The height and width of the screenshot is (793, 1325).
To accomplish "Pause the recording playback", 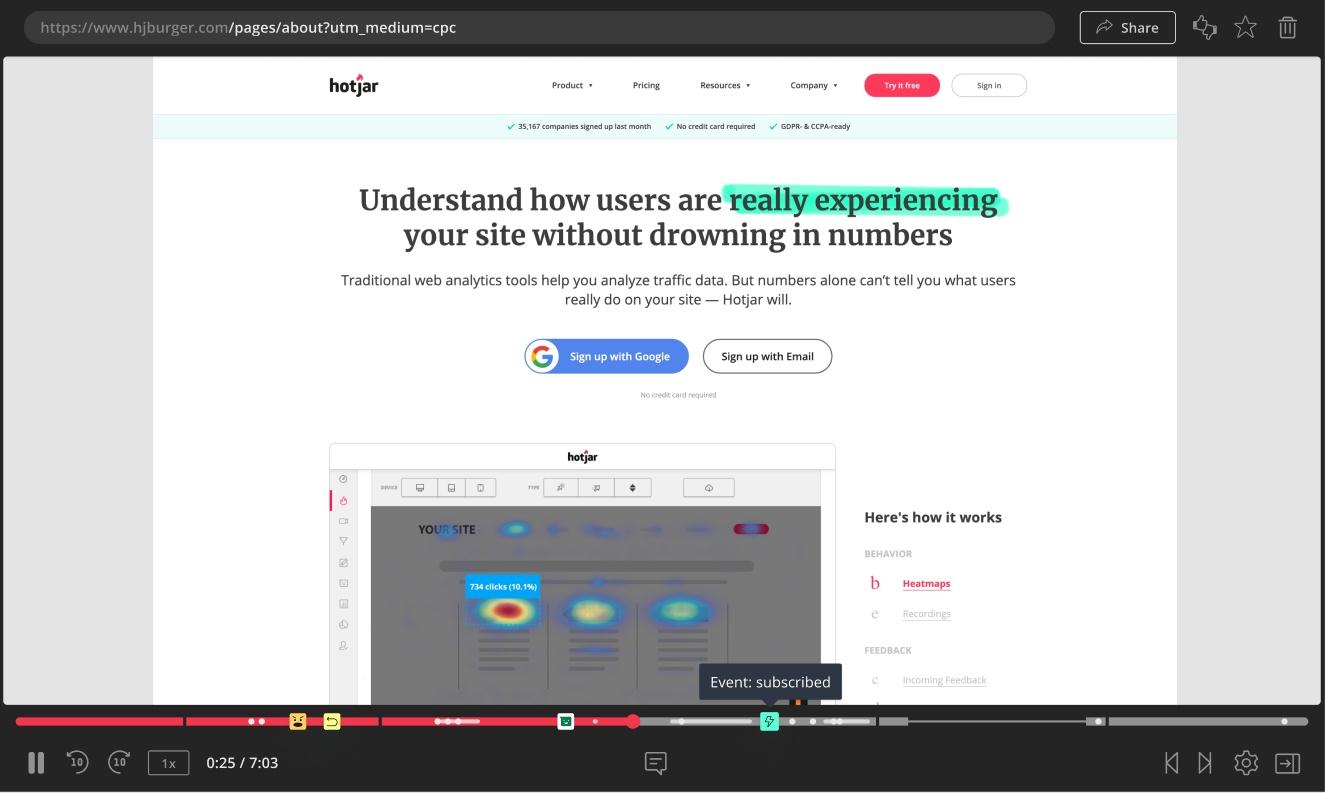I will 36,763.
